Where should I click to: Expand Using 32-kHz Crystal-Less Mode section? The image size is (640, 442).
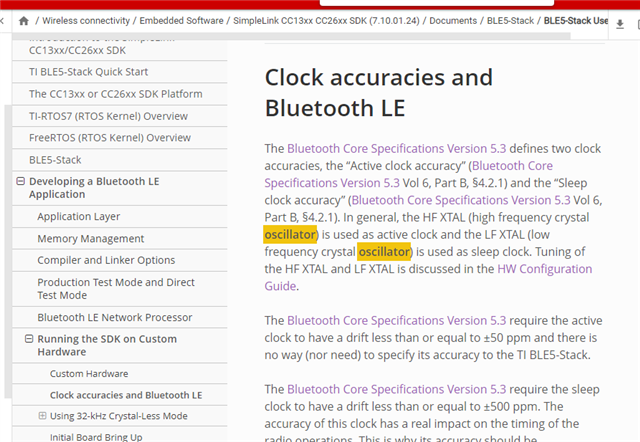[42, 416]
